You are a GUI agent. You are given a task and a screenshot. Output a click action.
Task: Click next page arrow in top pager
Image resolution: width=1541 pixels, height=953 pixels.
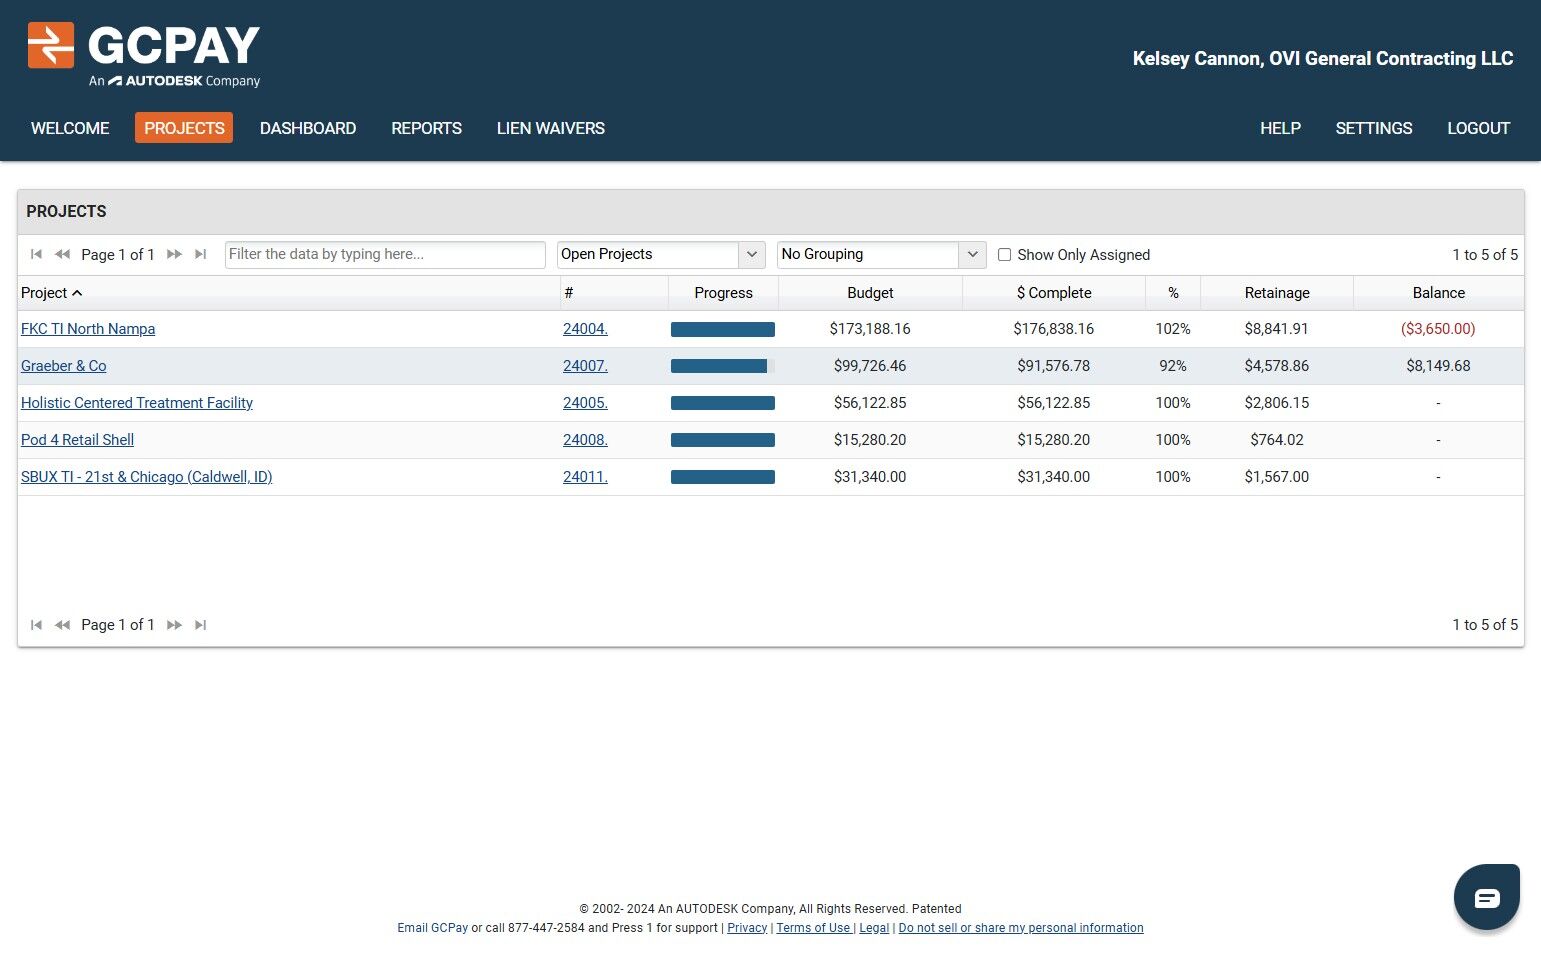click(x=174, y=254)
